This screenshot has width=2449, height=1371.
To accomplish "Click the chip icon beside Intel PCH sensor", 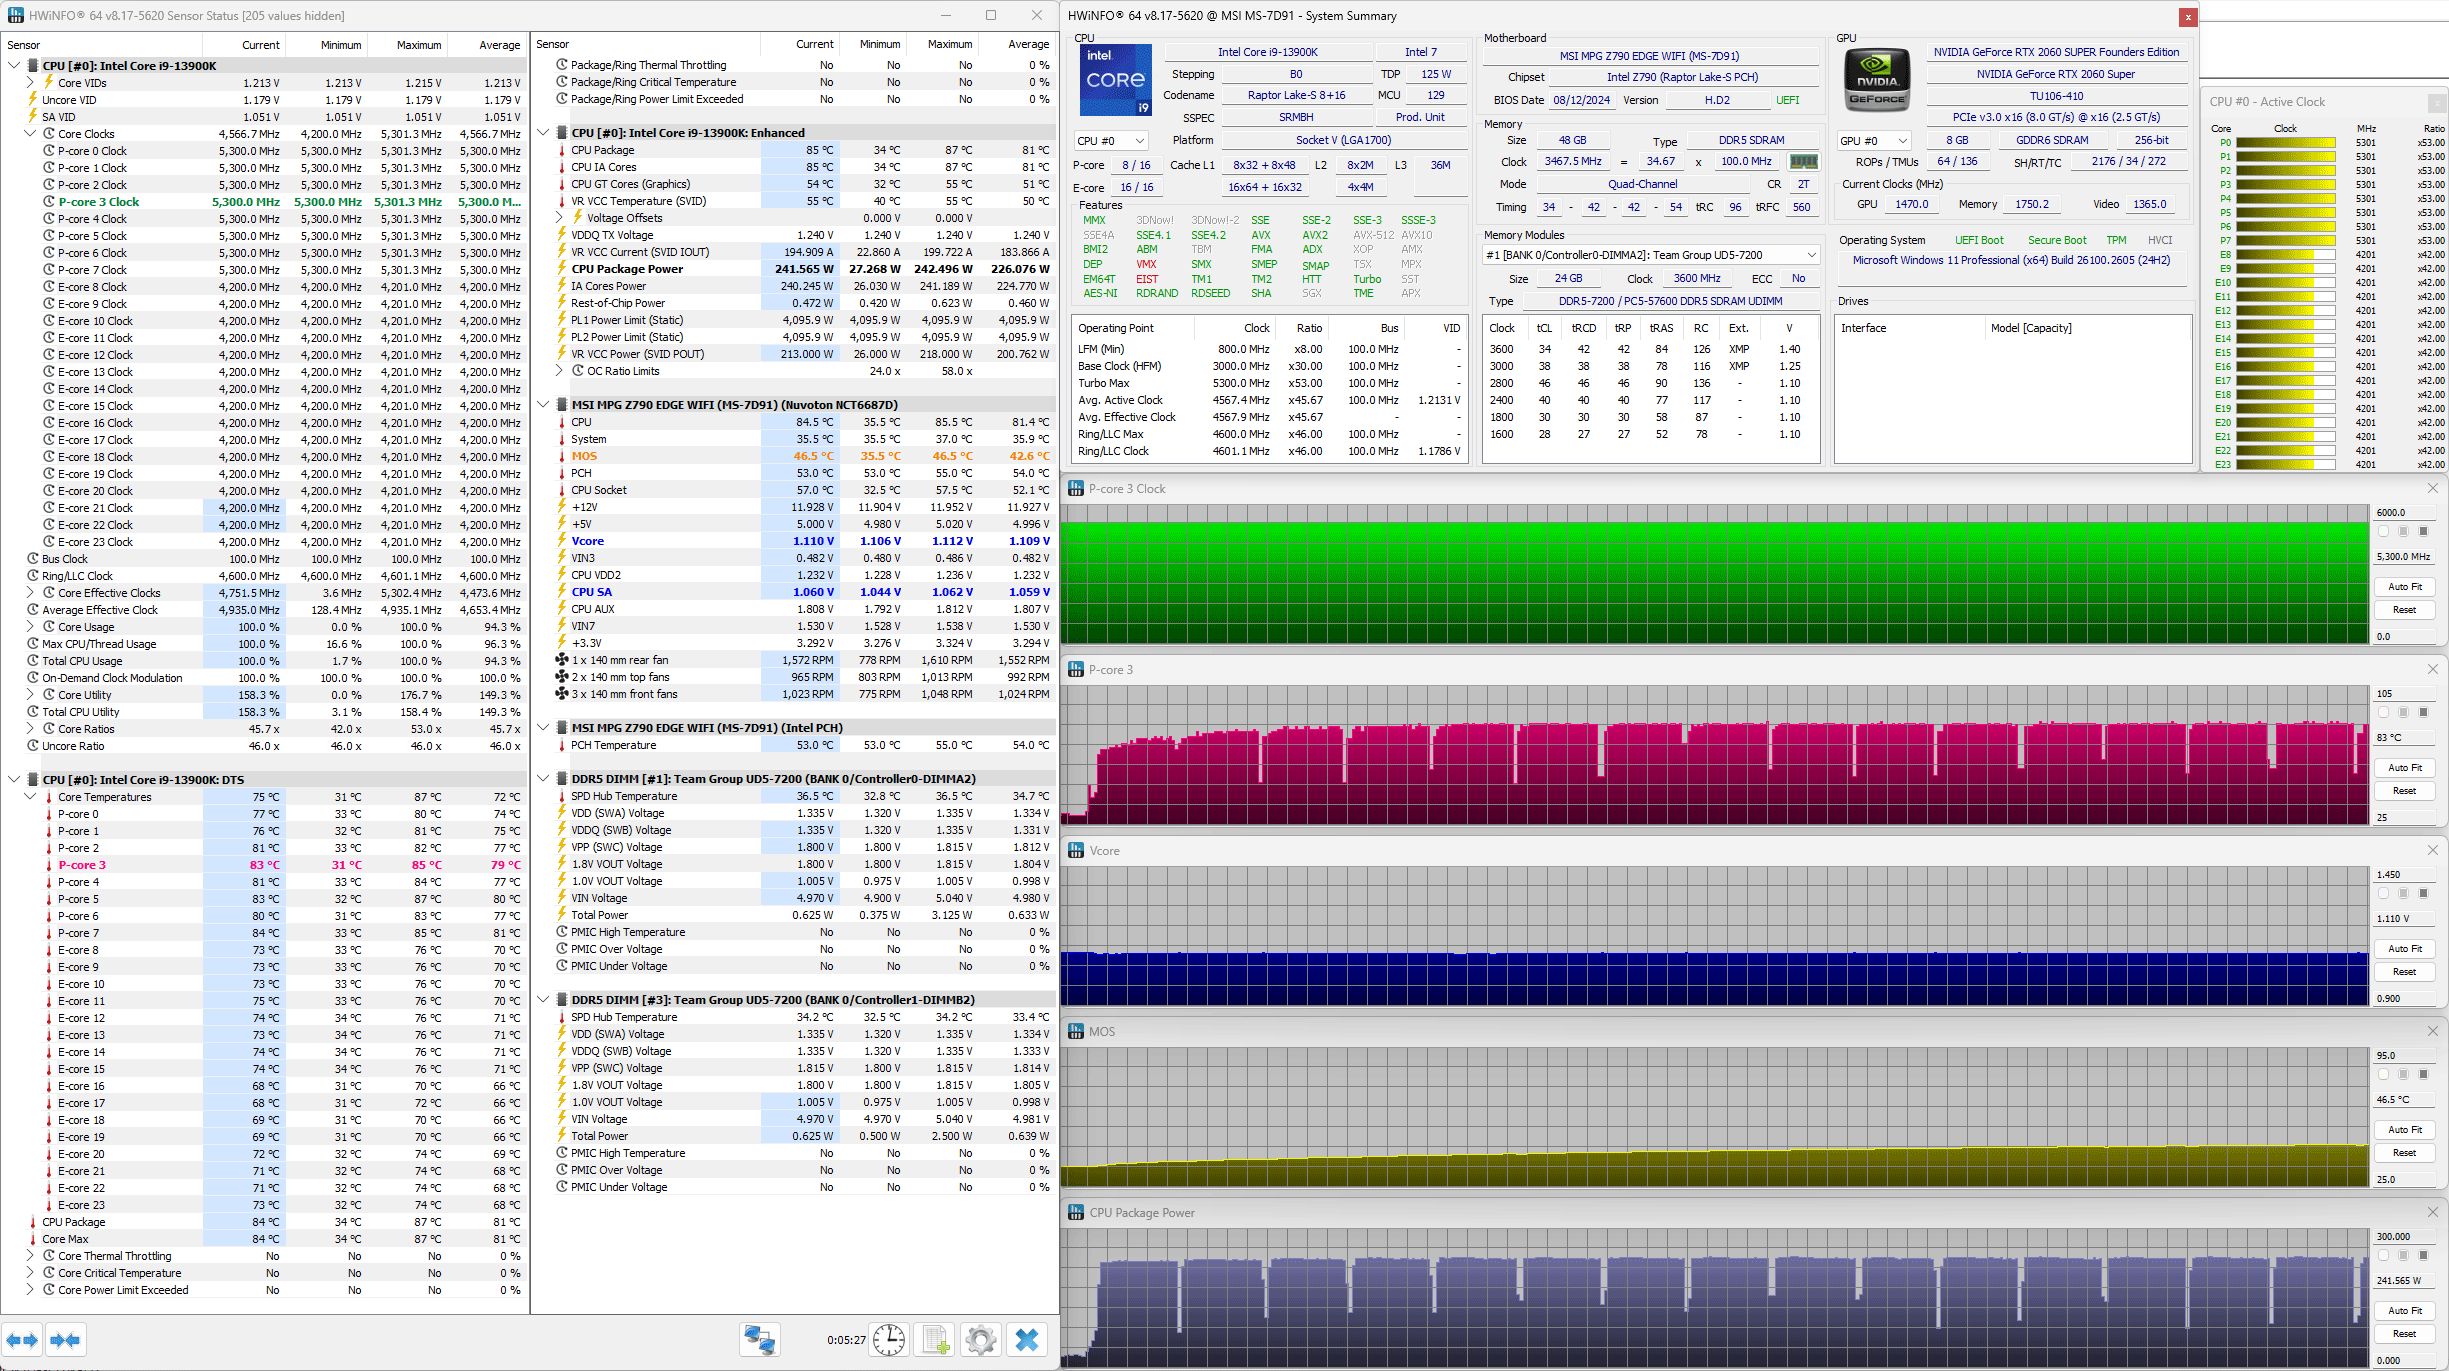I will (562, 728).
